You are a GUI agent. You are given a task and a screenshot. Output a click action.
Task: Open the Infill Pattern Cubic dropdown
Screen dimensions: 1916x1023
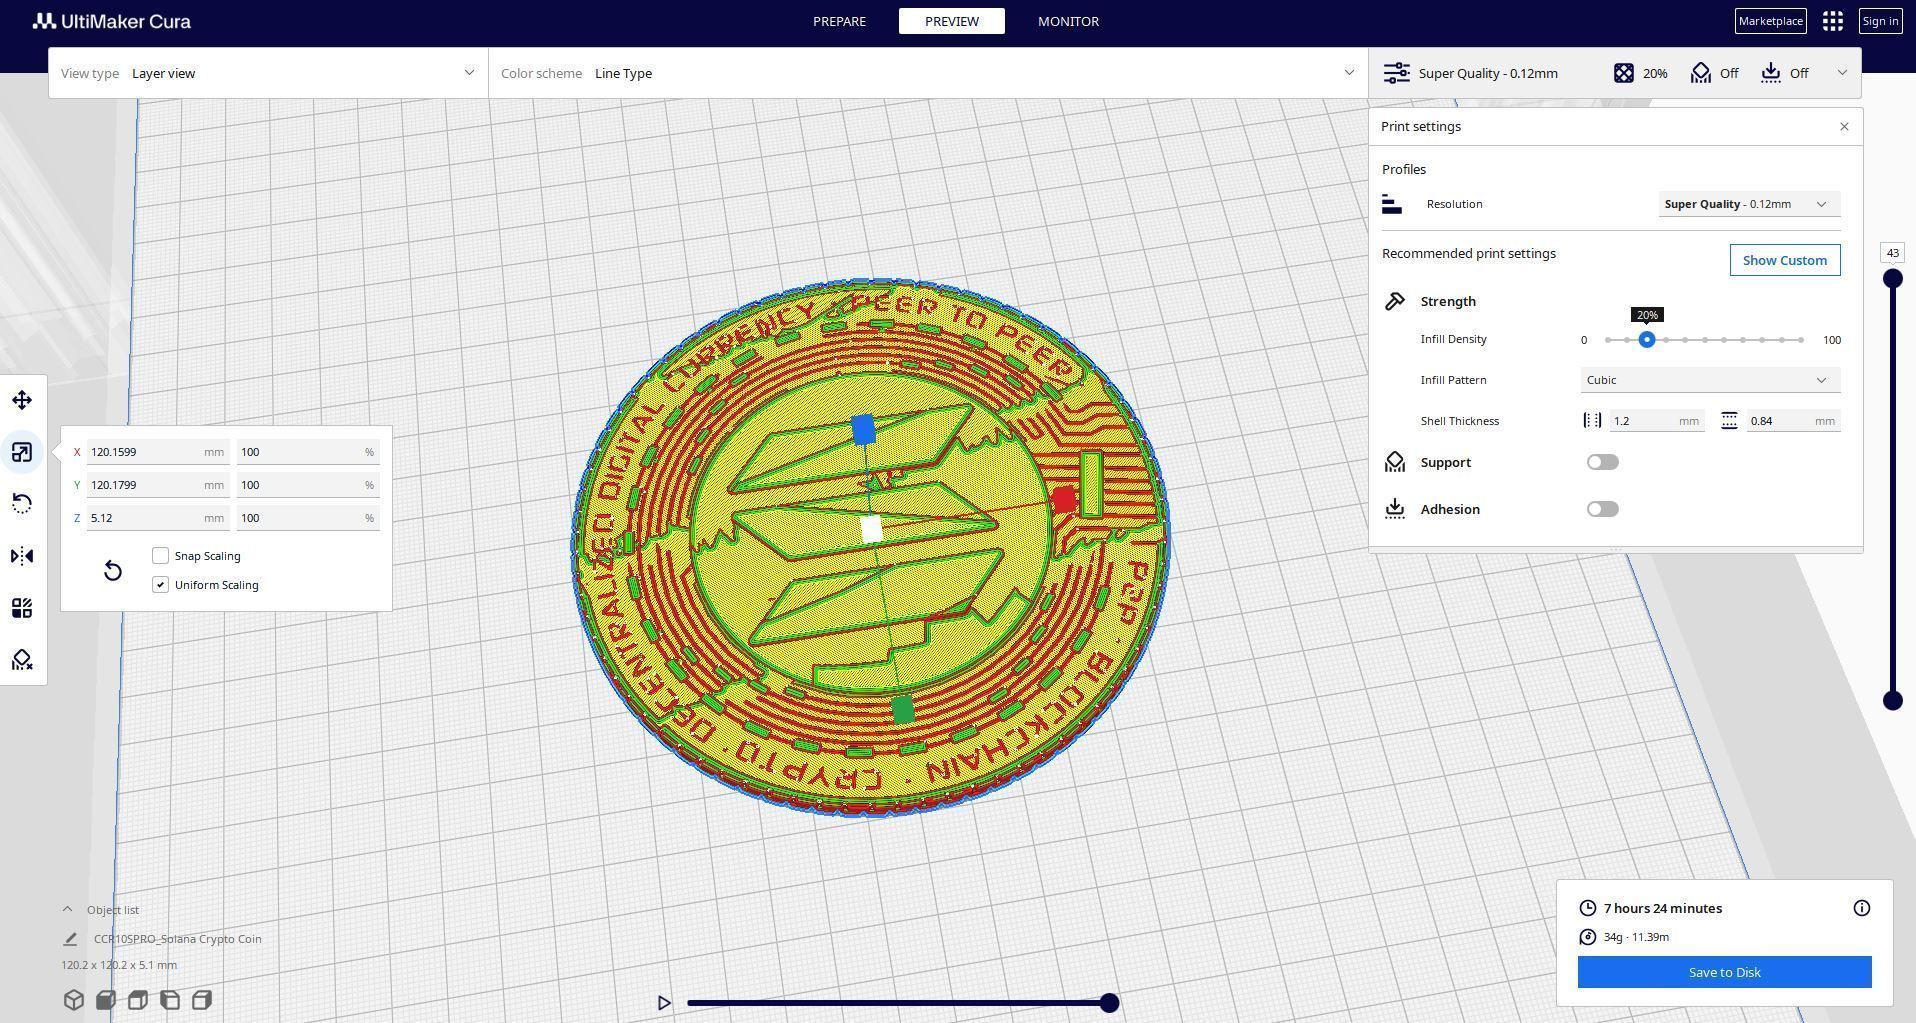1710,380
